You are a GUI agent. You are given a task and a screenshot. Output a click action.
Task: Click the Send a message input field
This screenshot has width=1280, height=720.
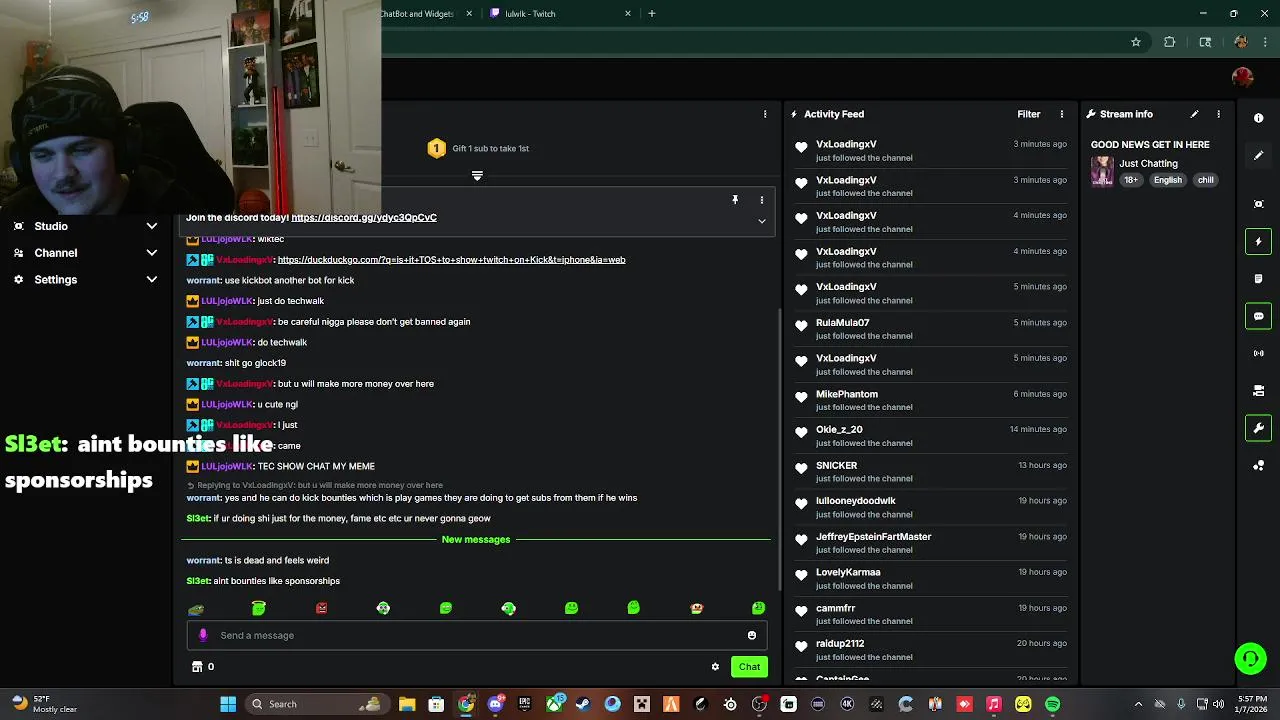click(x=477, y=635)
